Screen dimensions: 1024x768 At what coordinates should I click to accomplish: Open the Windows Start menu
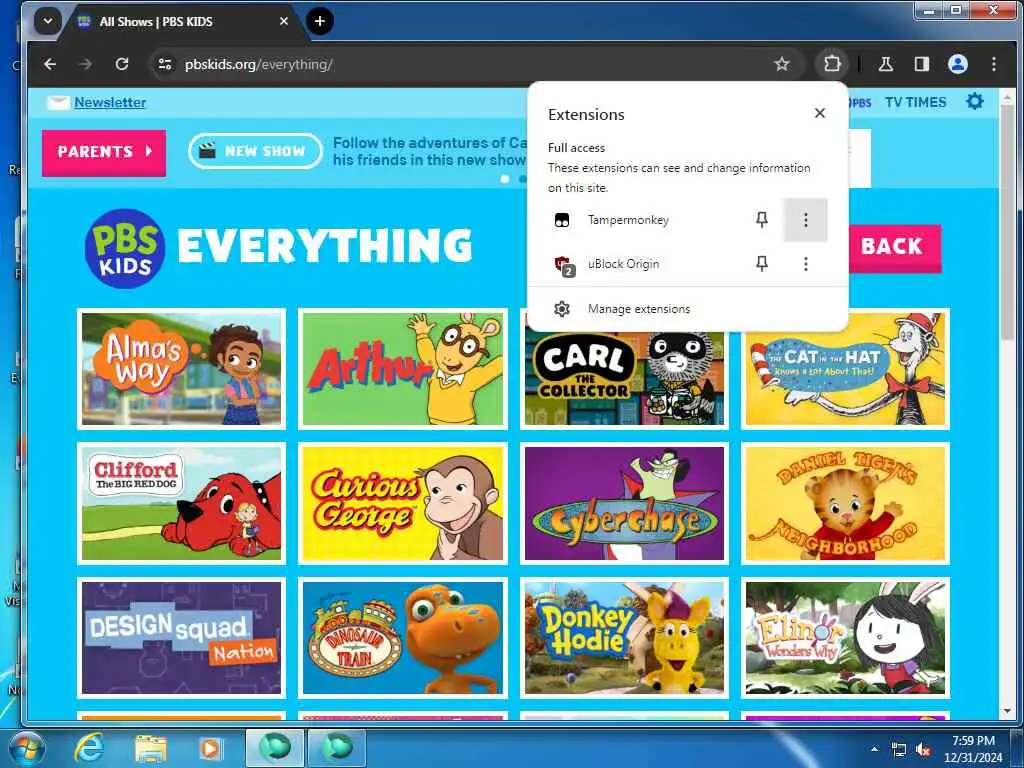click(25, 748)
